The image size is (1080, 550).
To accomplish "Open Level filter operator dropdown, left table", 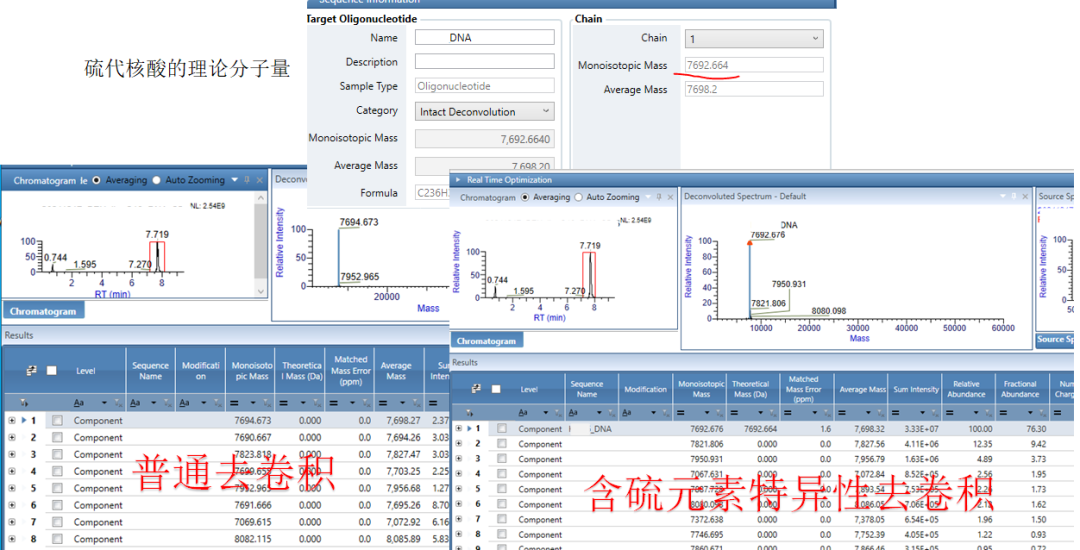I will [x=105, y=403].
